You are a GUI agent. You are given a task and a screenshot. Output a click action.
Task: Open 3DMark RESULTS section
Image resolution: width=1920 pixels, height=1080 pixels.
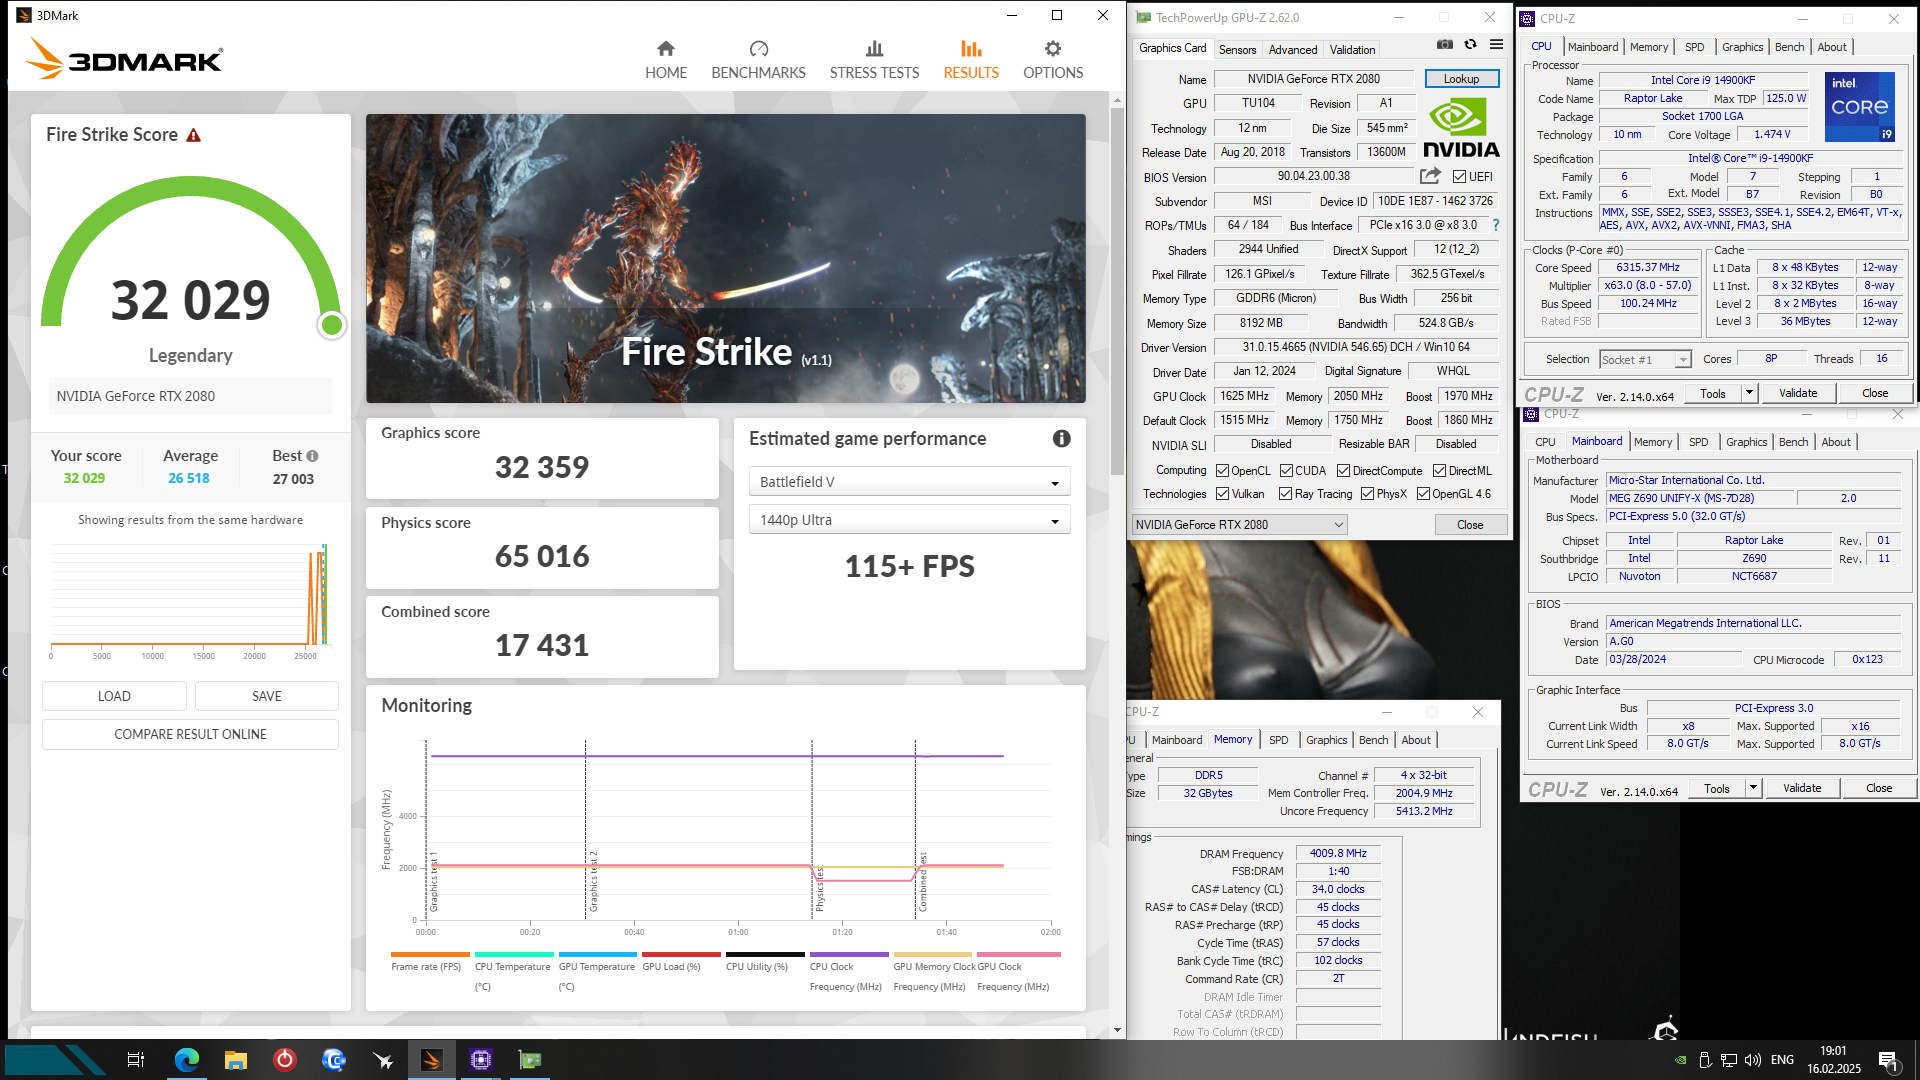click(x=971, y=60)
